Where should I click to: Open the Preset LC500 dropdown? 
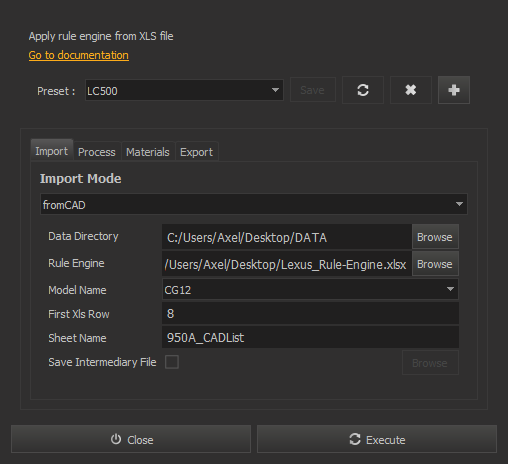click(x=184, y=90)
